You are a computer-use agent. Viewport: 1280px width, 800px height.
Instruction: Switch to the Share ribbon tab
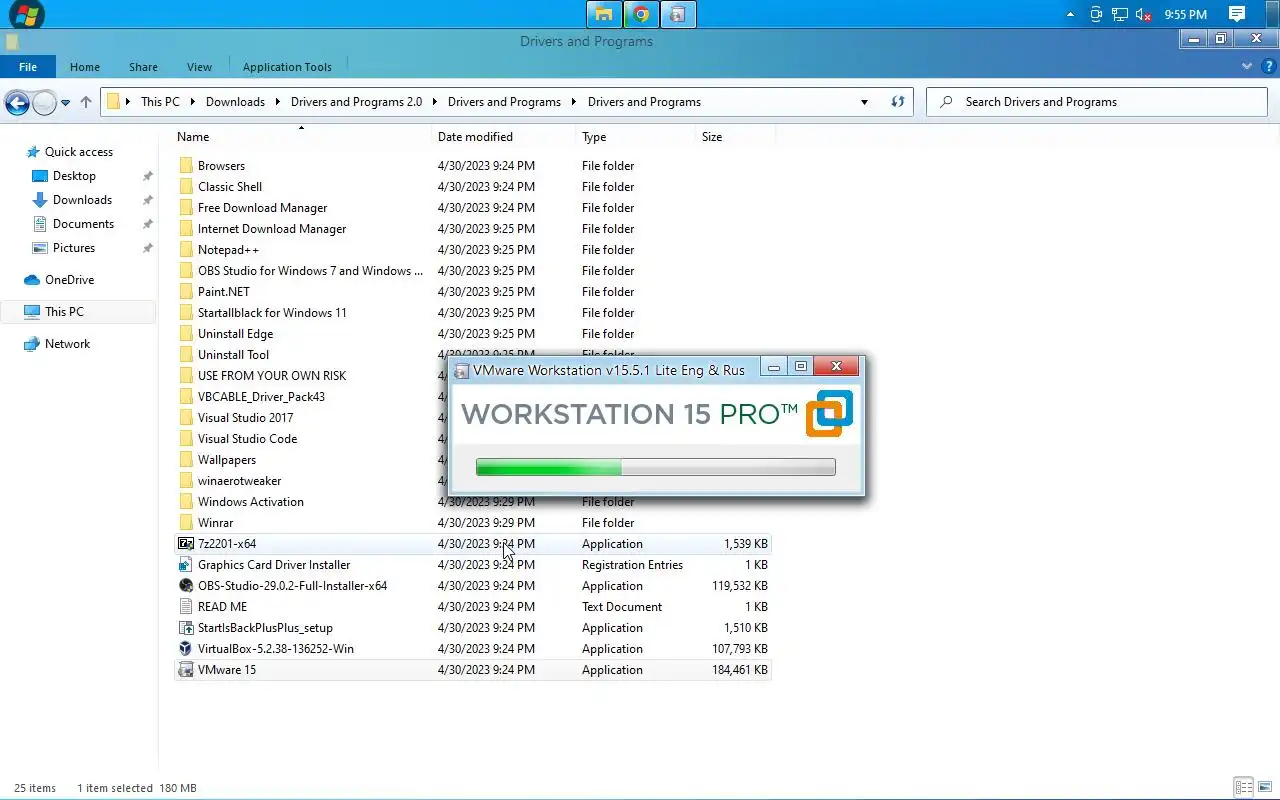click(x=143, y=67)
